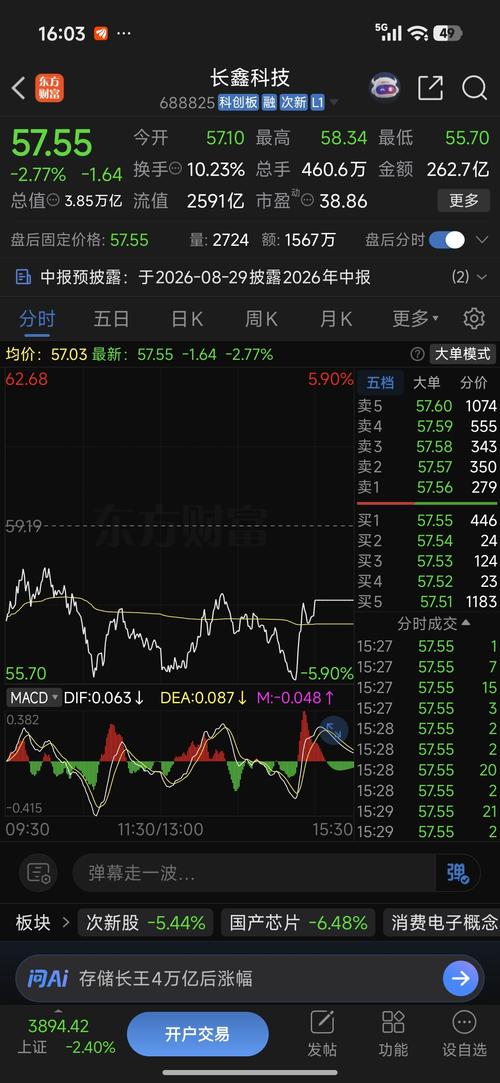Viewport: 500px width, 1083px height.
Task: Expand the 上证 index bar arrow
Action: 58,1012
